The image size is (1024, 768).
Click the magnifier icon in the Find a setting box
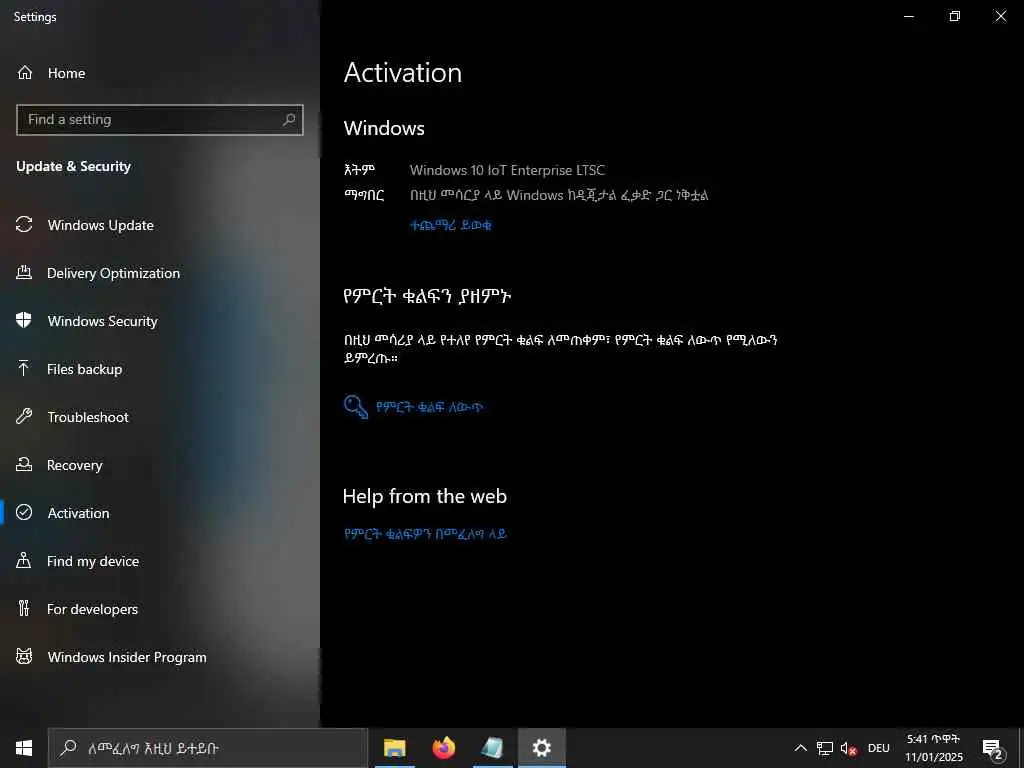pos(289,120)
